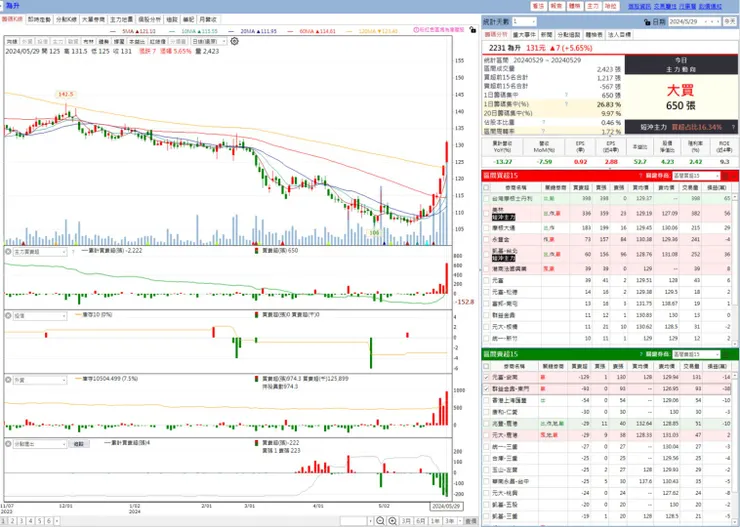
Task: Collapse the 分點進出 sub-chart with its circle icon
Action: pos(8,444)
